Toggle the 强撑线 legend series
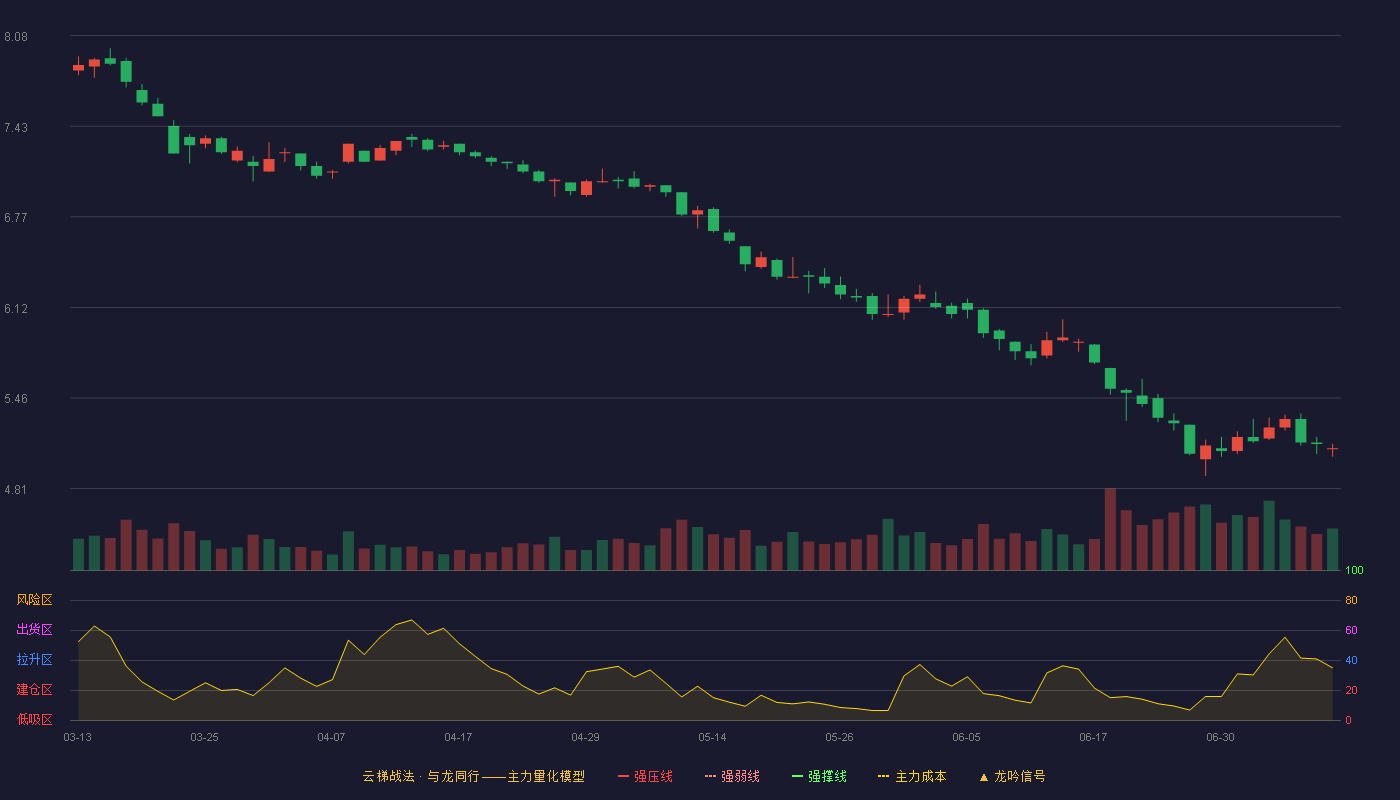 click(819, 776)
